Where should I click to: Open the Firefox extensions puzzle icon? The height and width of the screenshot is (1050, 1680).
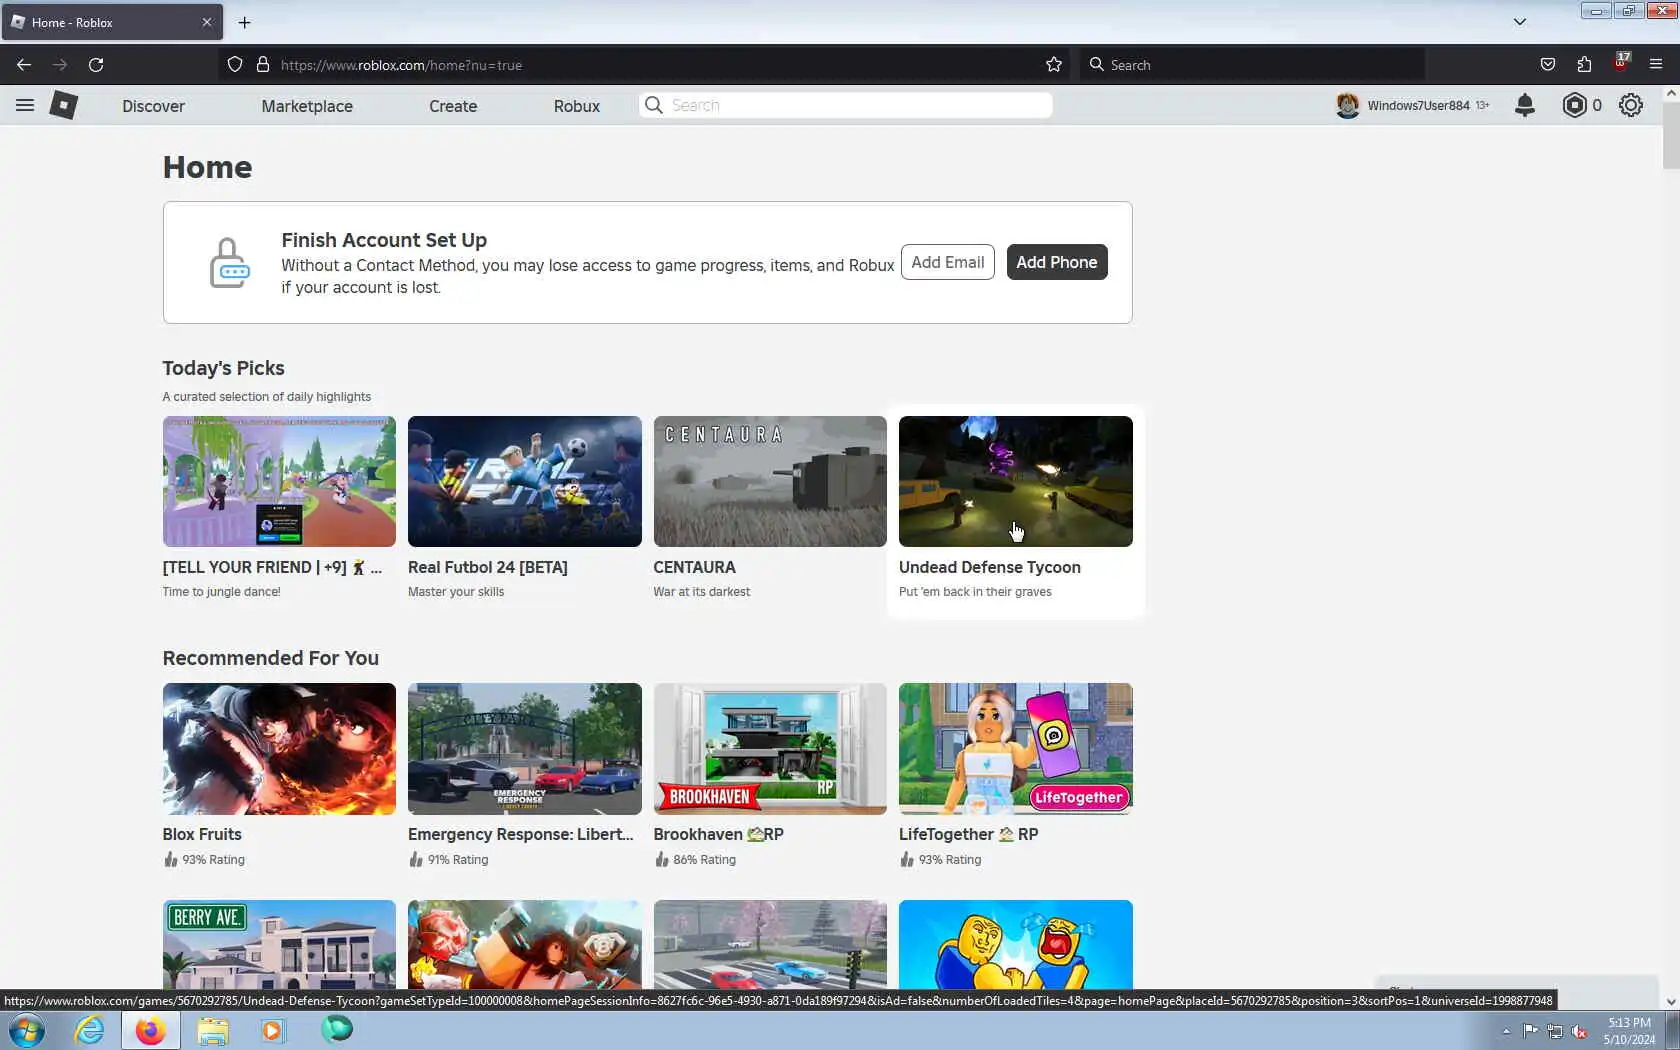pos(1584,65)
